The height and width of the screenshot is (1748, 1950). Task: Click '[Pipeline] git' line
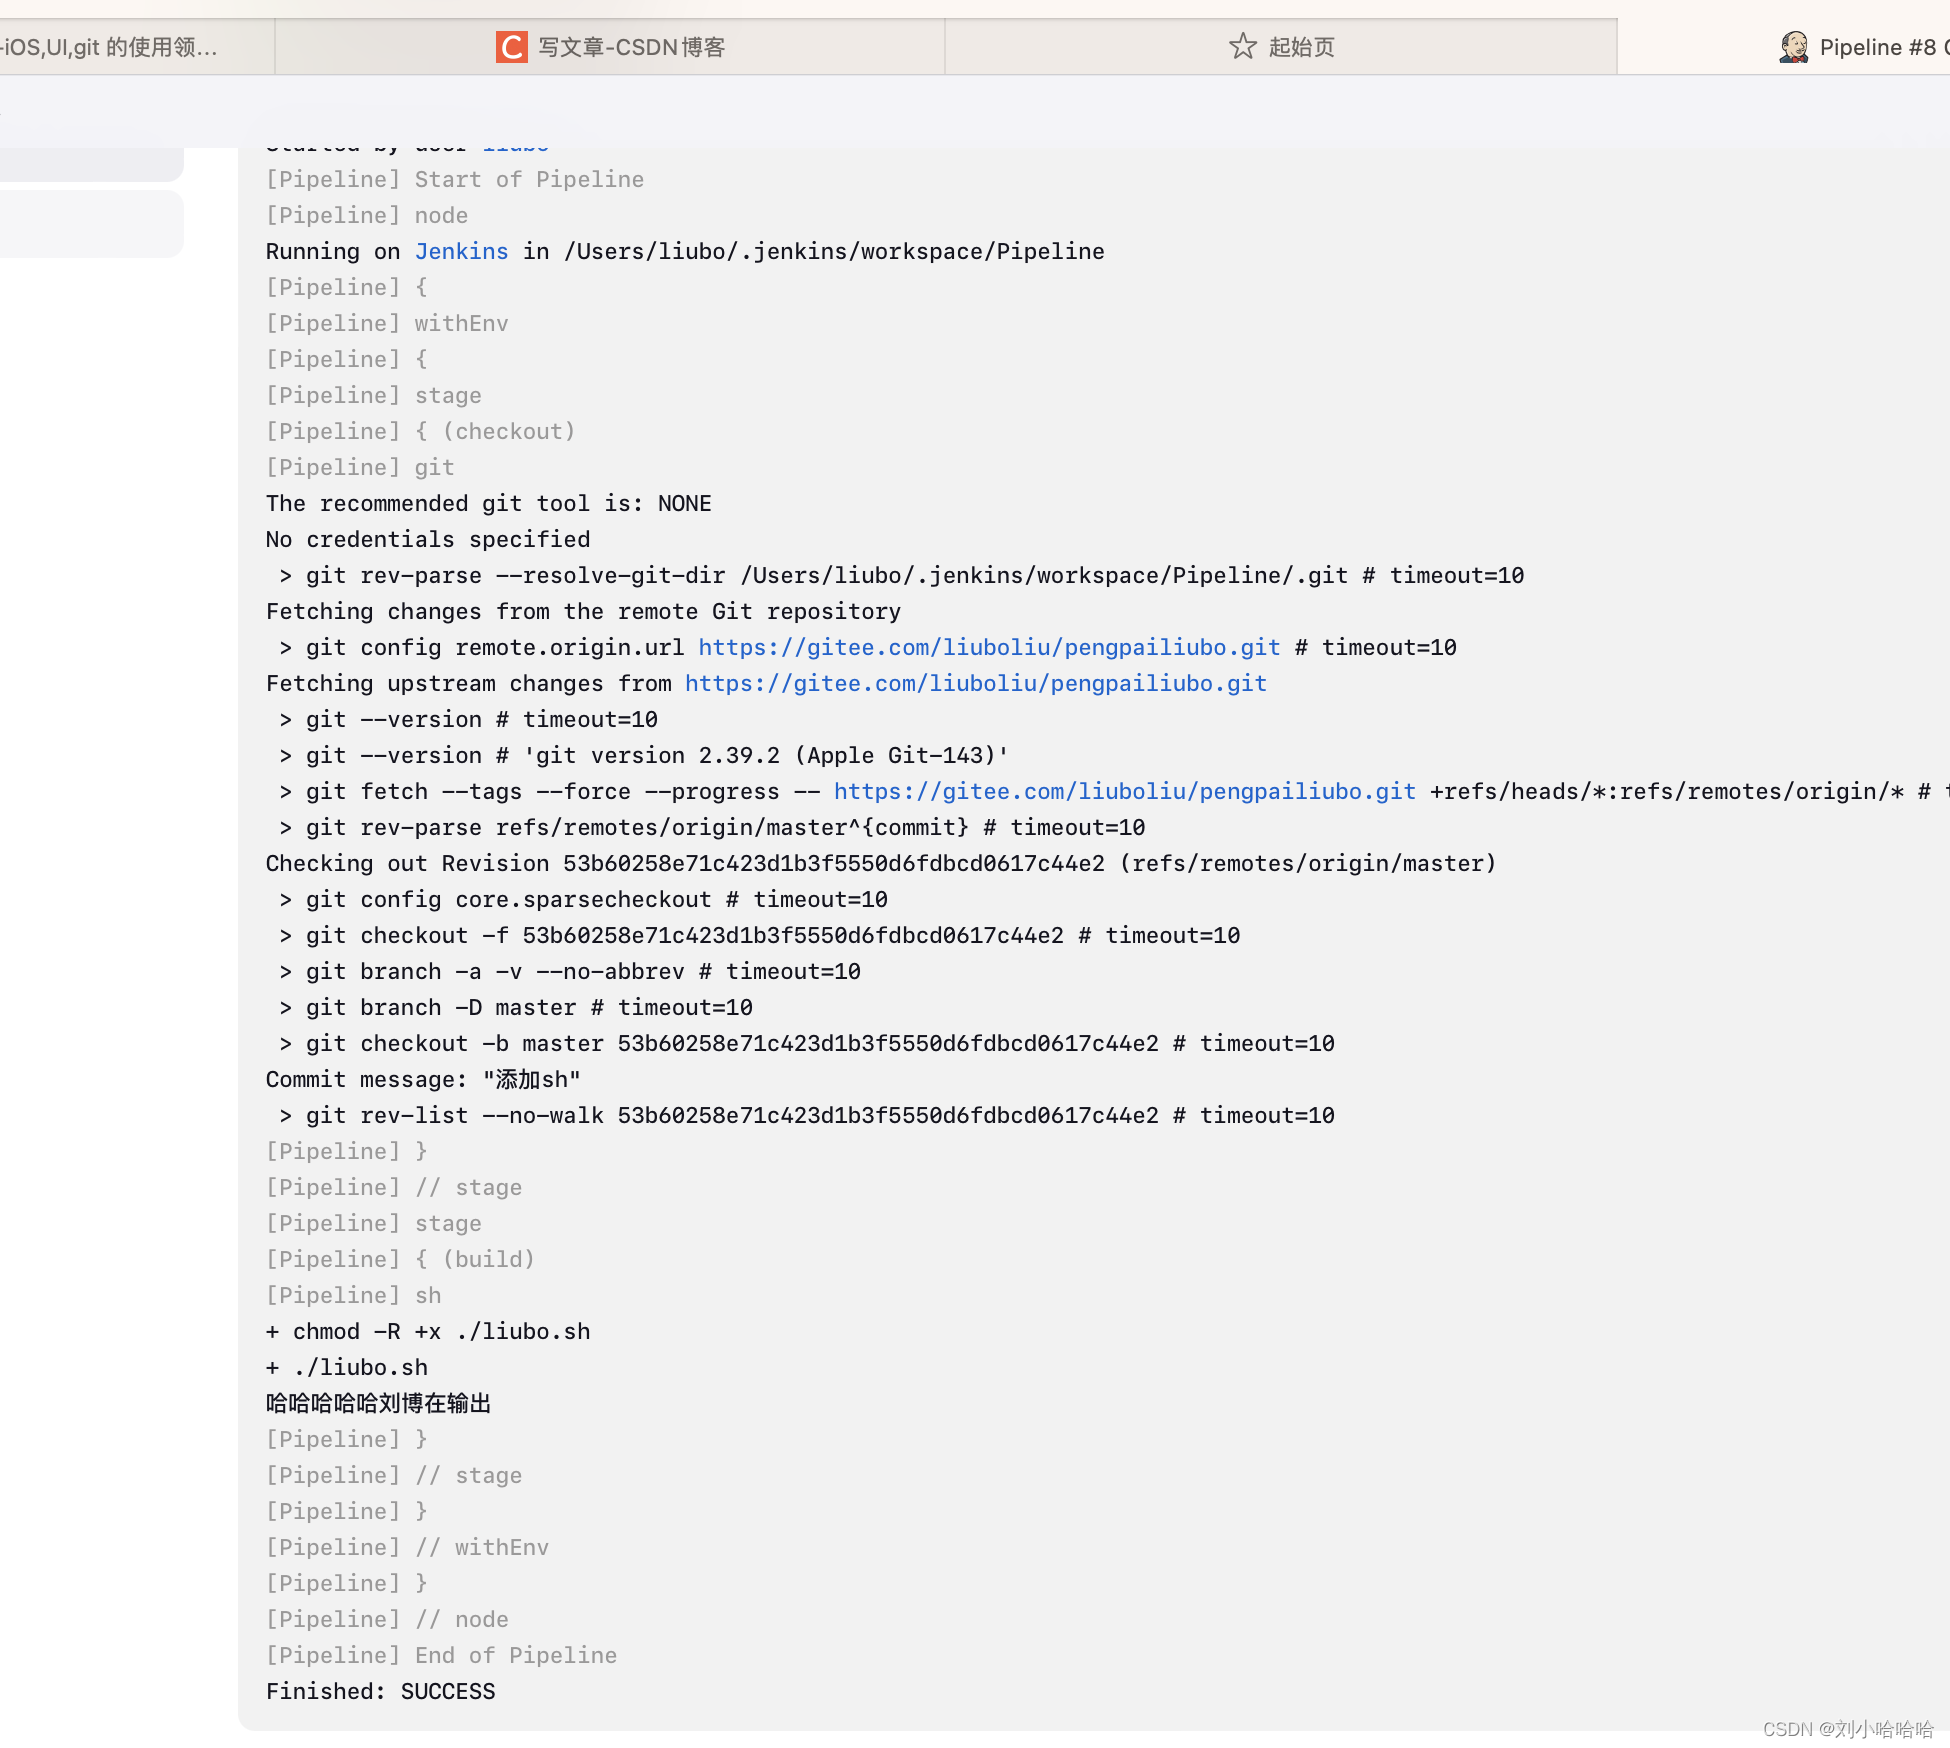[x=360, y=468]
